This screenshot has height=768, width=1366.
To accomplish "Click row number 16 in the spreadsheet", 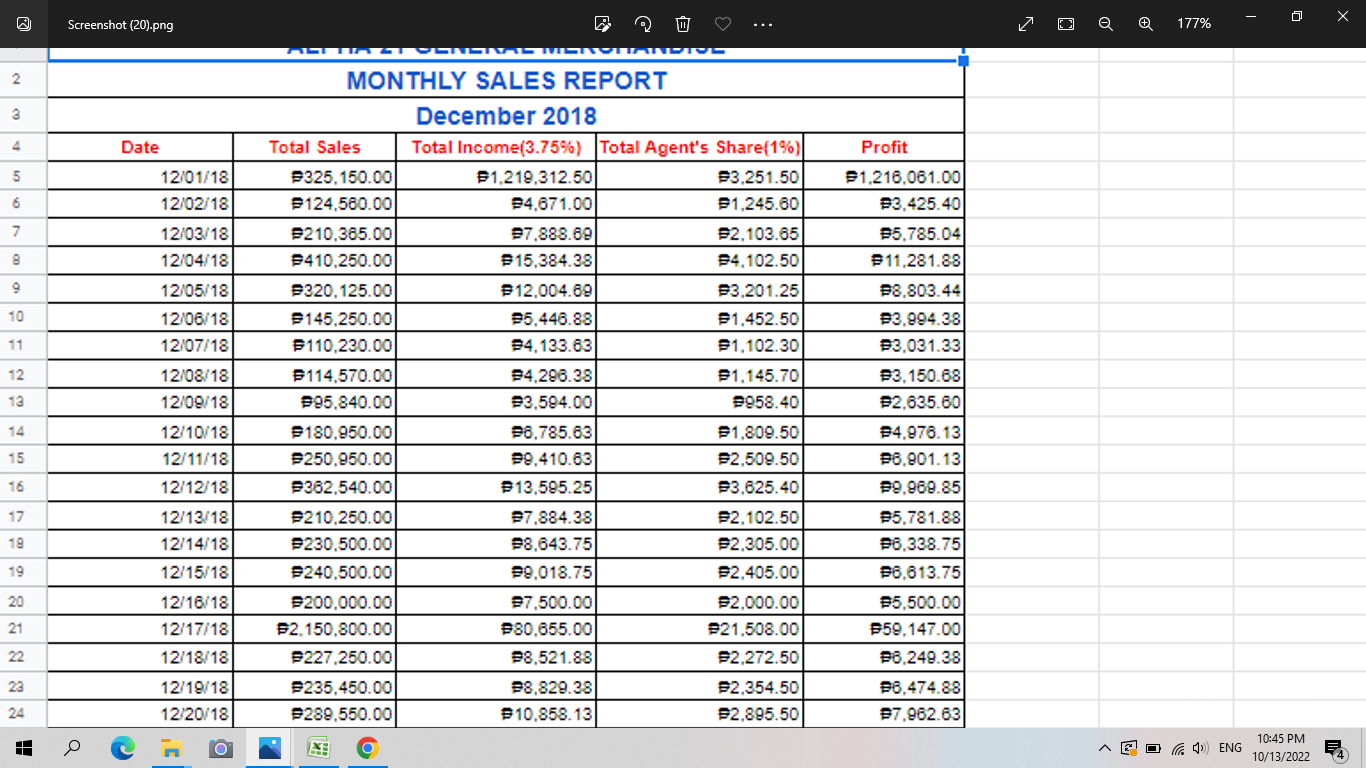I will [15, 487].
